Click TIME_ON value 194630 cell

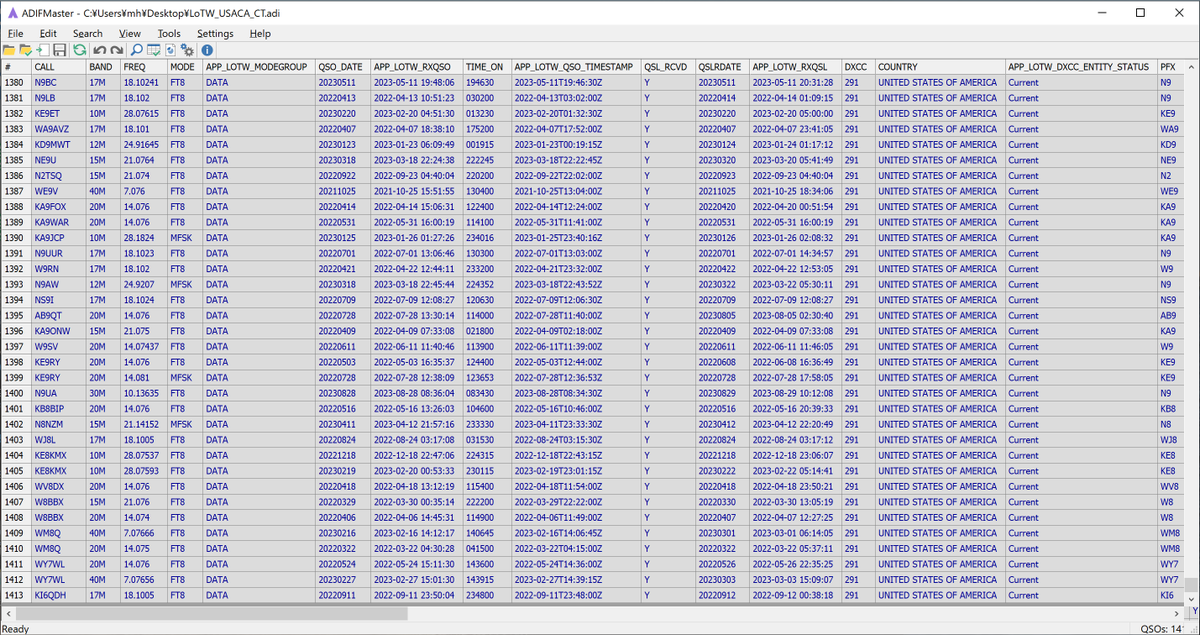[x=486, y=82]
